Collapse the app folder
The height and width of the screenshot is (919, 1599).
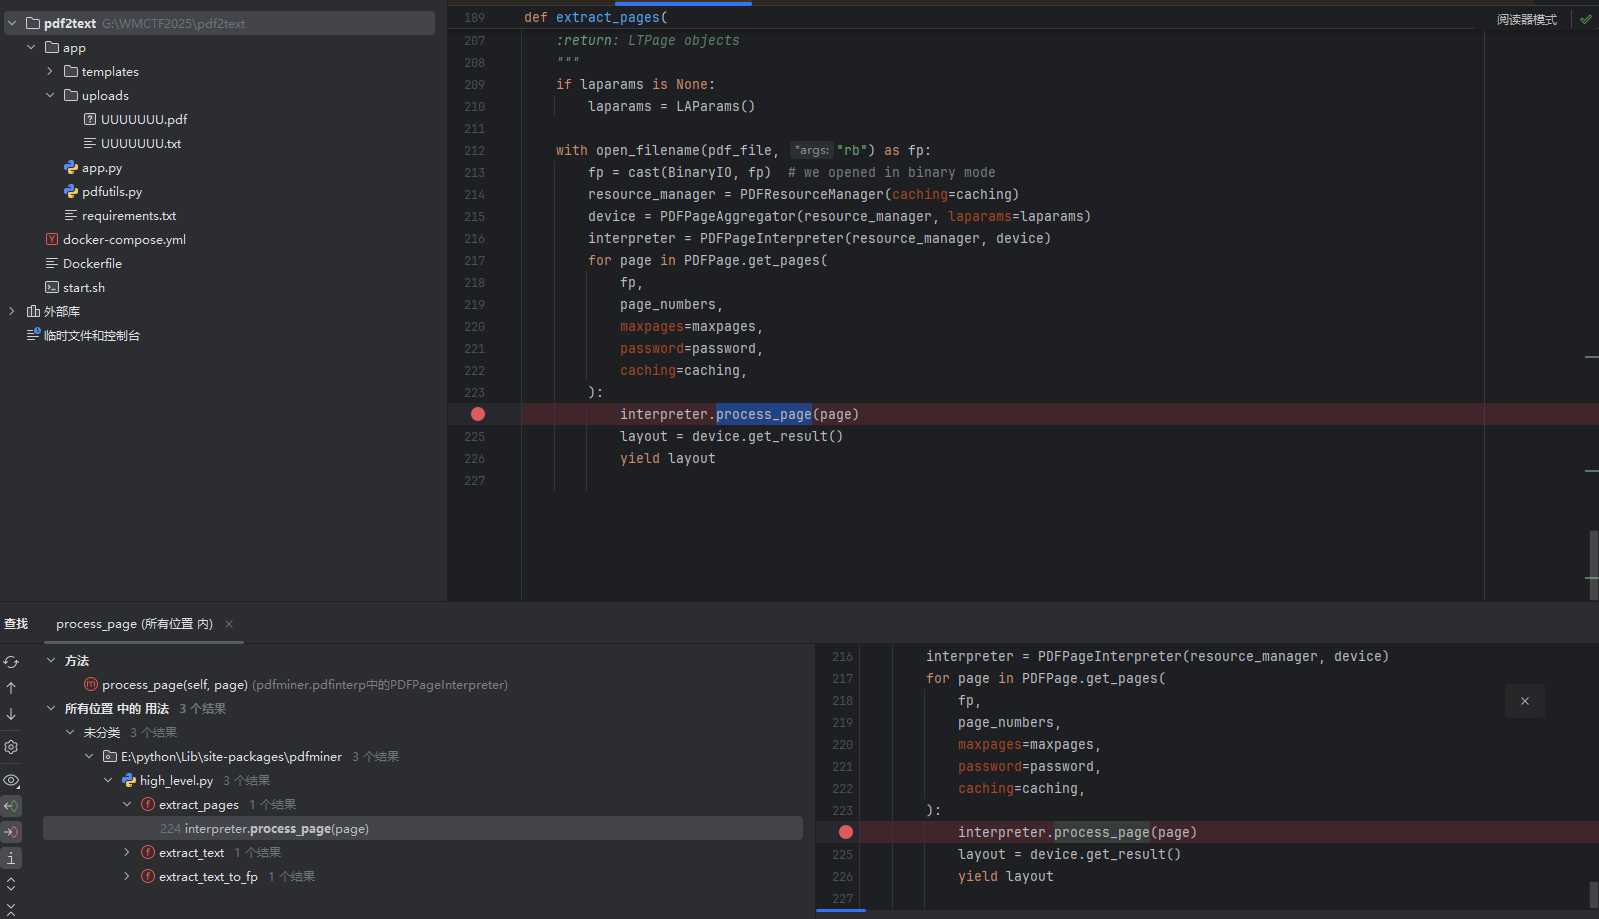31,47
